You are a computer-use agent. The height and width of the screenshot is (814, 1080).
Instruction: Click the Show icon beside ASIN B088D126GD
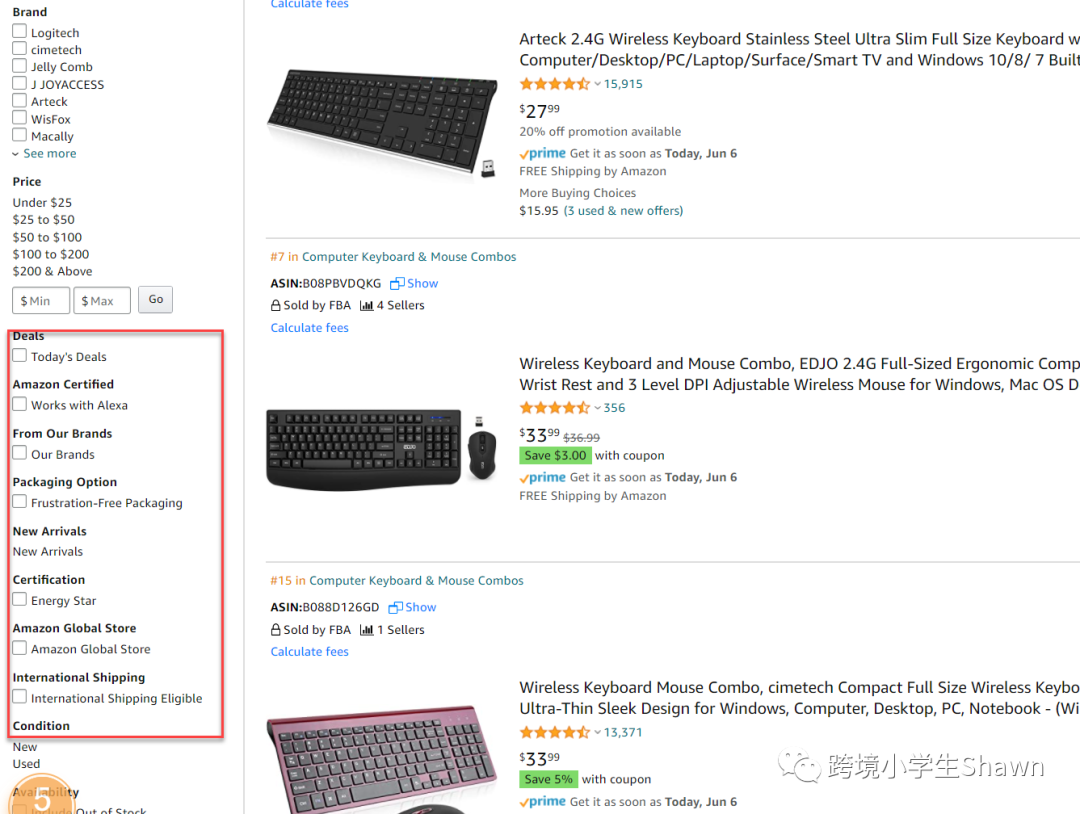click(x=396, y=608)
